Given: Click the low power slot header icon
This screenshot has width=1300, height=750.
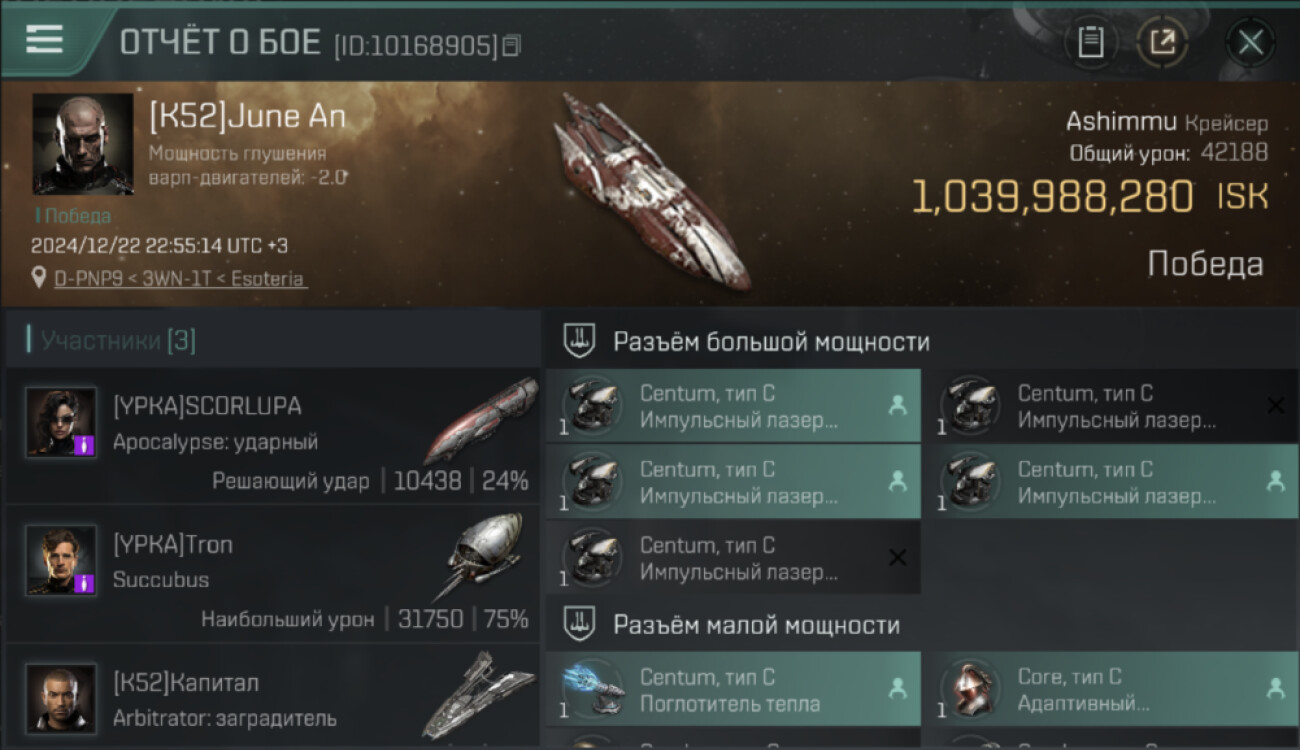Looking at the screenshot, I should (x=579, y=625).
